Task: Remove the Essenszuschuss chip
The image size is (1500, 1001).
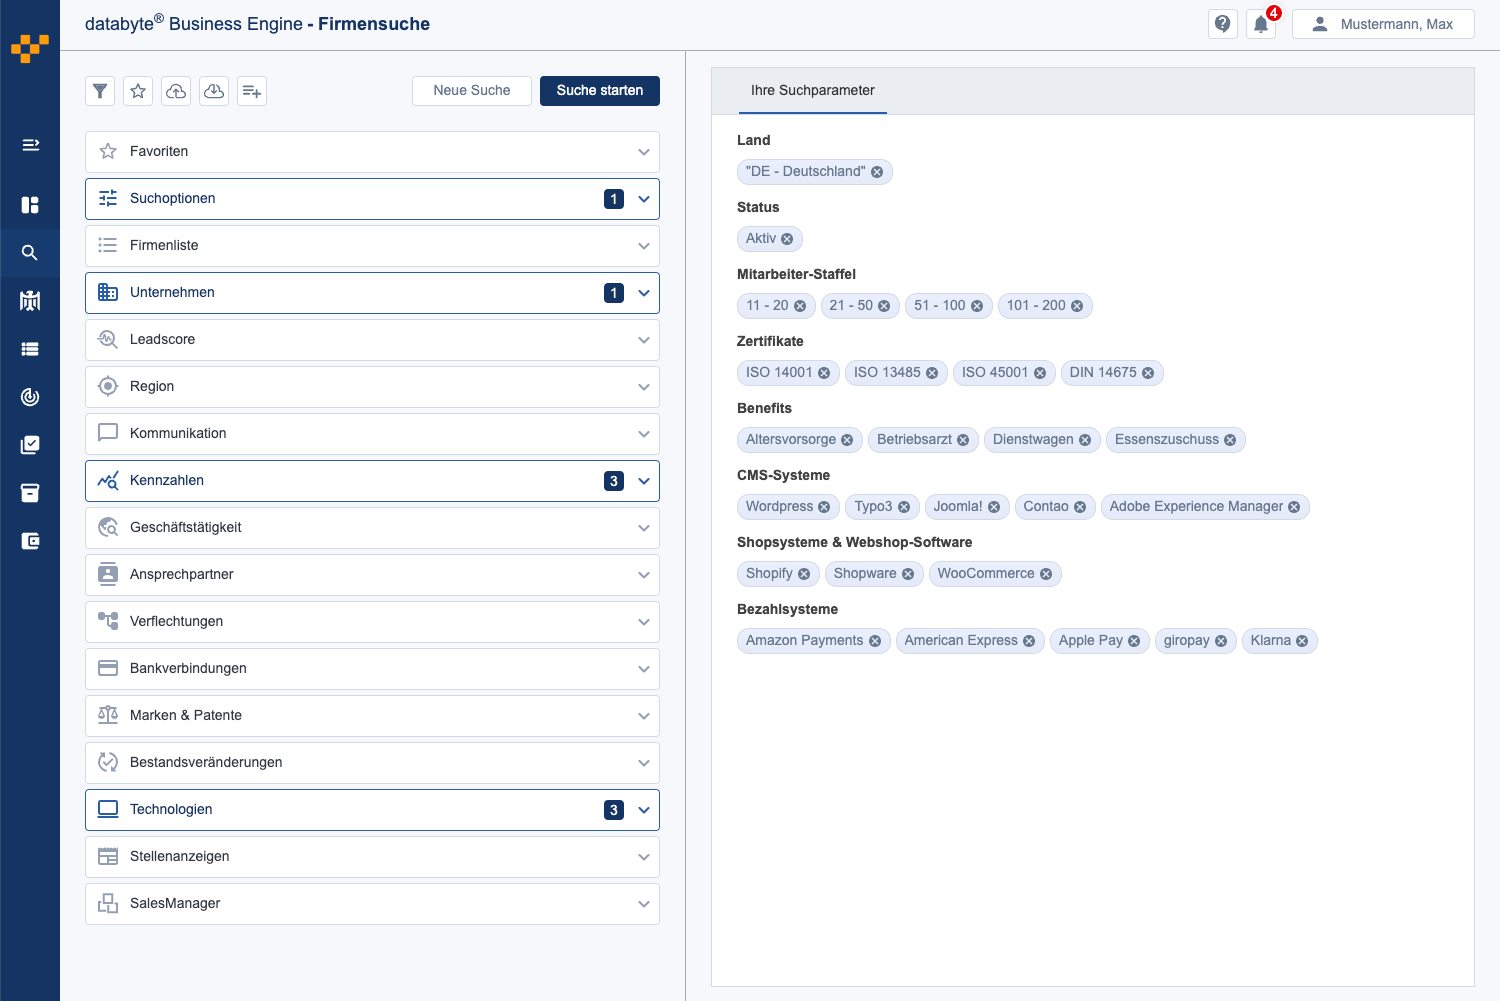Action: (x=1230, y=440)
